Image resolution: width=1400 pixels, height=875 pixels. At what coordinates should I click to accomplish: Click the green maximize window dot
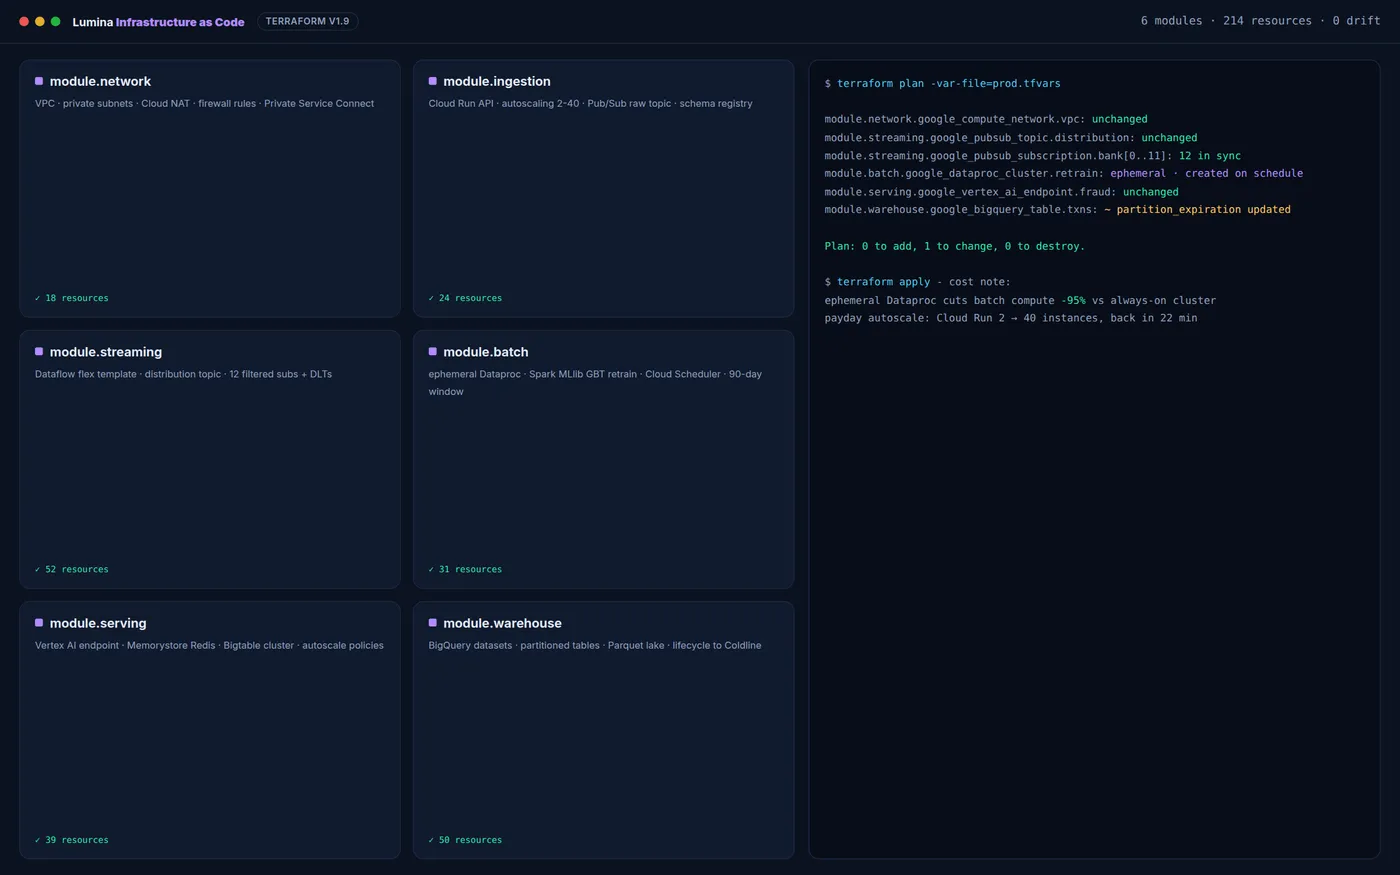(56, 21)
